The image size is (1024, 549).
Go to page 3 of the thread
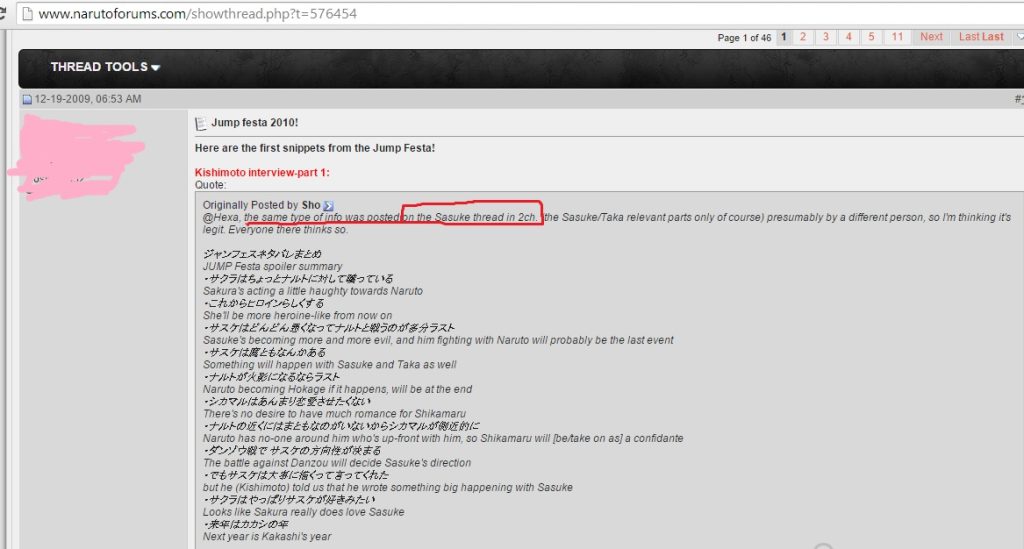(826, 37)
